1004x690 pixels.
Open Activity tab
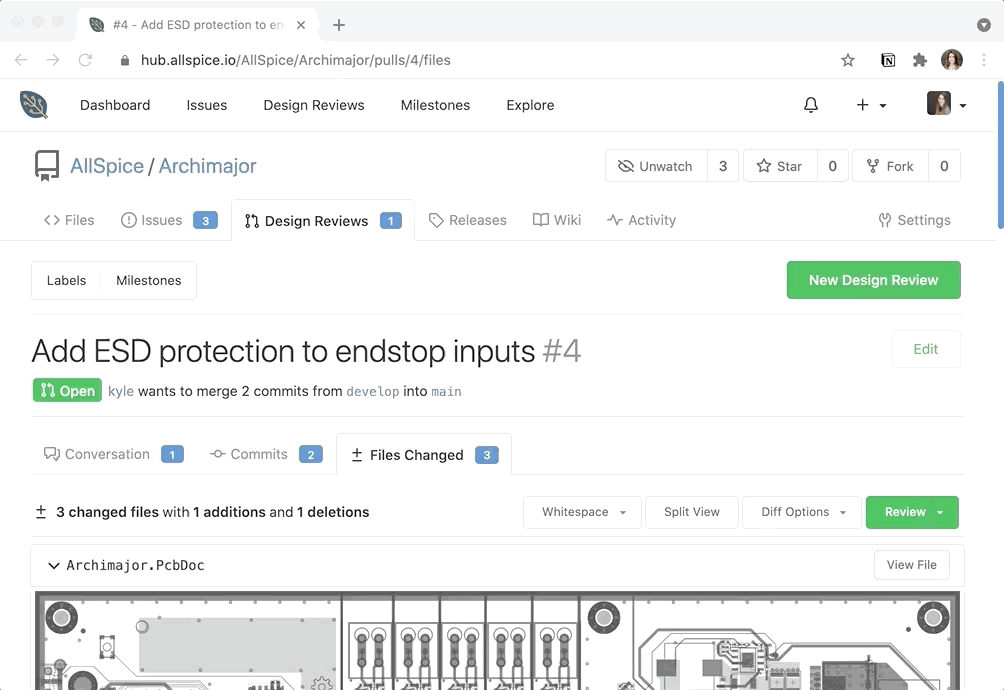642,220
